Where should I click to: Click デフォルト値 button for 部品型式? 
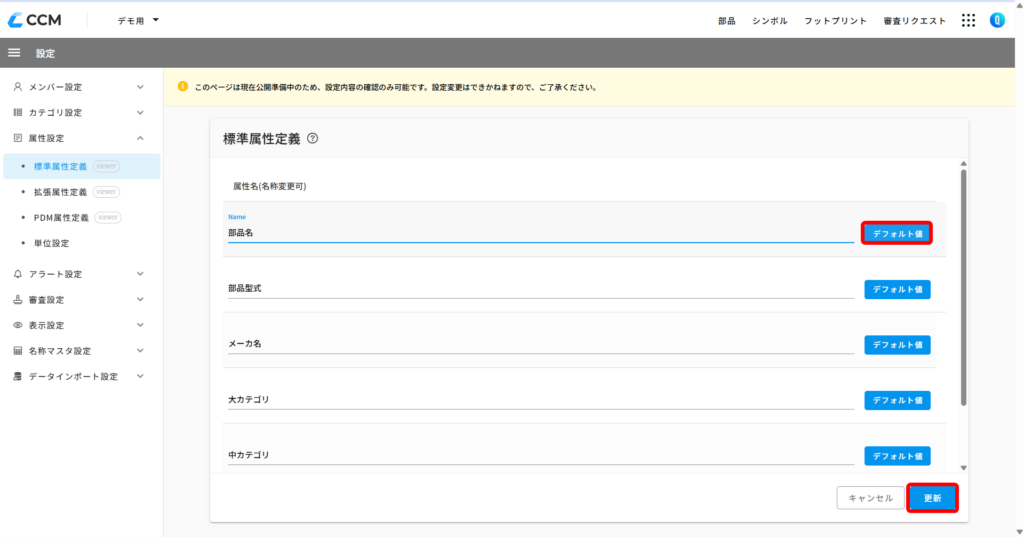pos(897,289)
